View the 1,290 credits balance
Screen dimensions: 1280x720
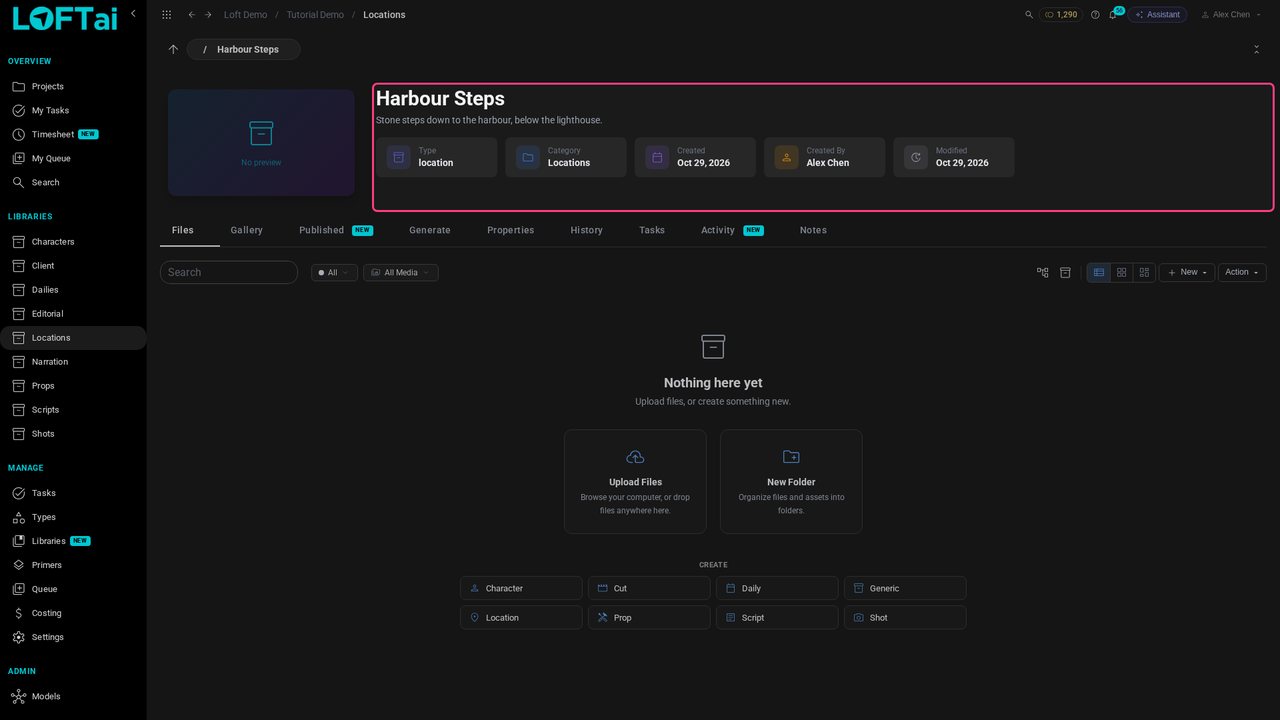coord(1061,15)
